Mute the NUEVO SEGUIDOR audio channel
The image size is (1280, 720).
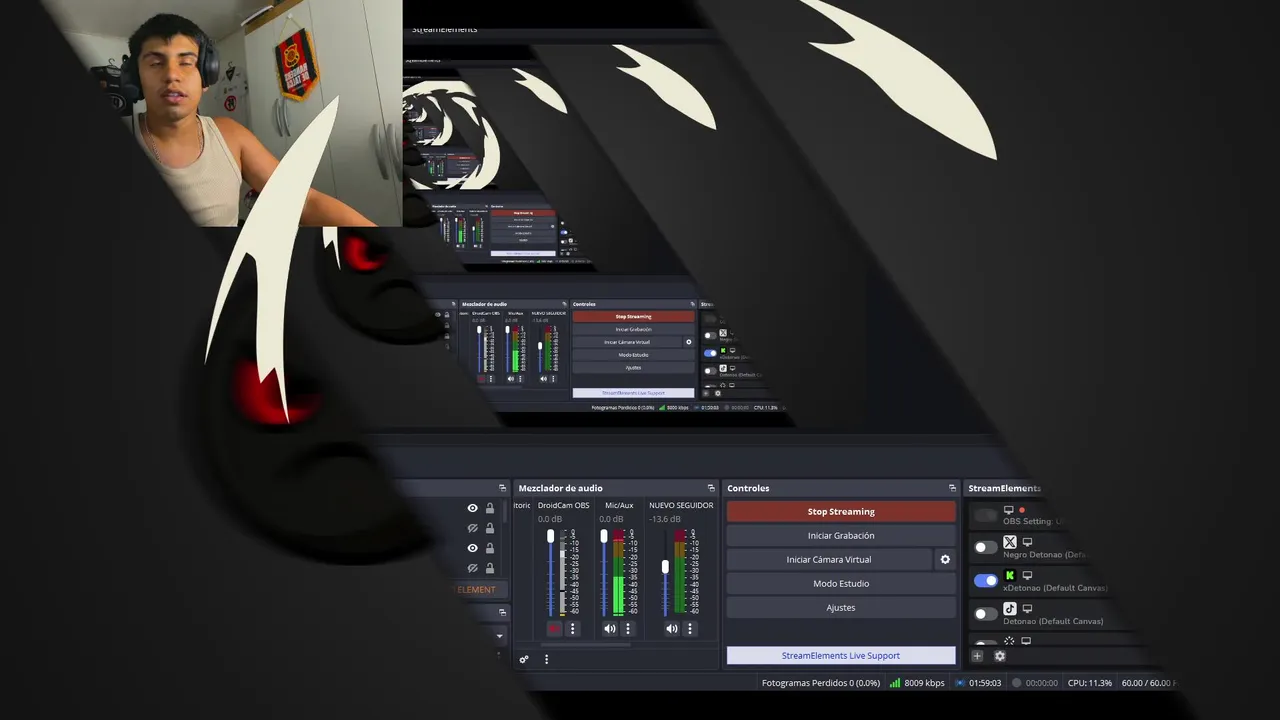672,629
